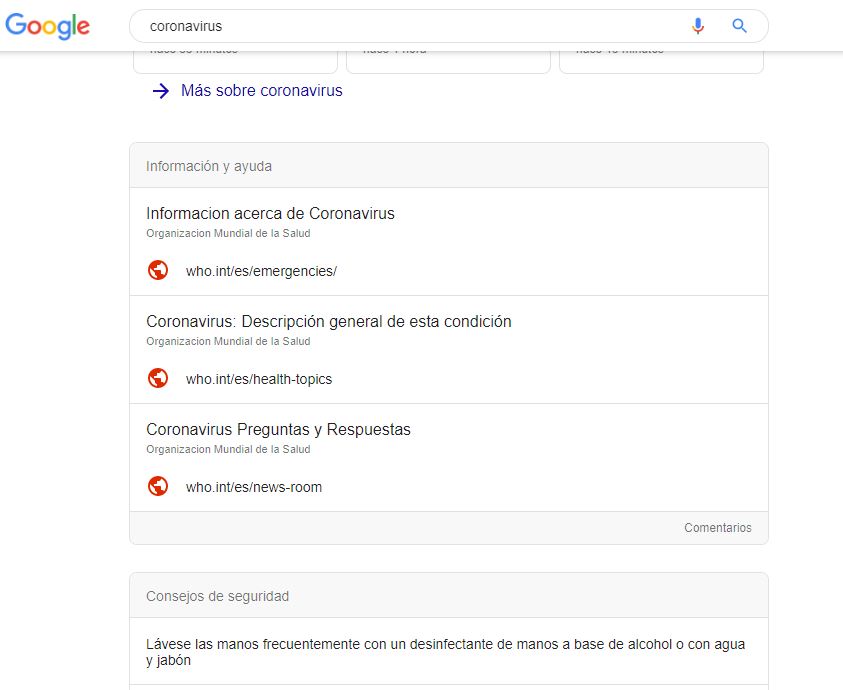Click the who.int/es/news-room URL text
Screen dimensions: 843x690
(254, 487)
